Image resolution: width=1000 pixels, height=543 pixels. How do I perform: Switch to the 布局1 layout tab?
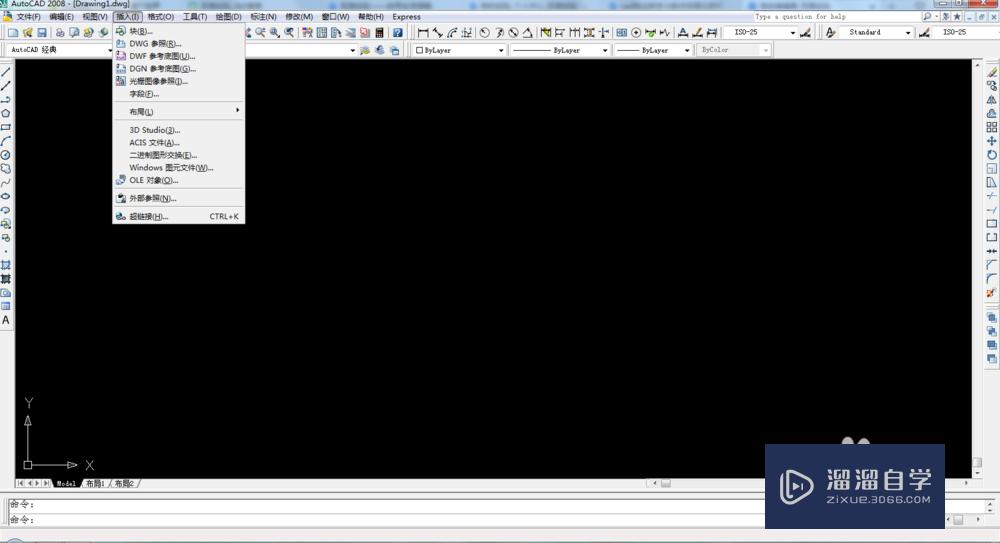tap(95, 484)
